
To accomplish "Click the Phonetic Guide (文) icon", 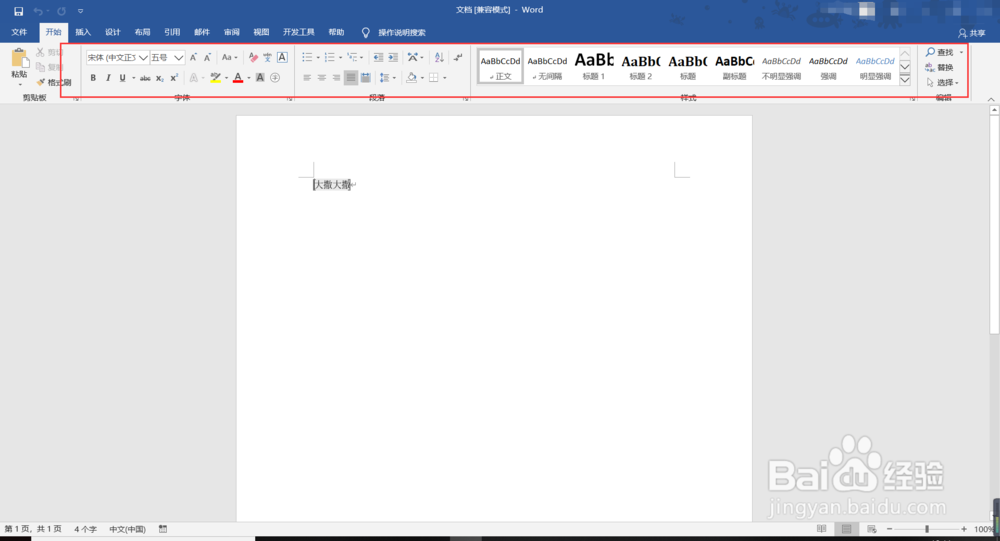I will (267, 57).
